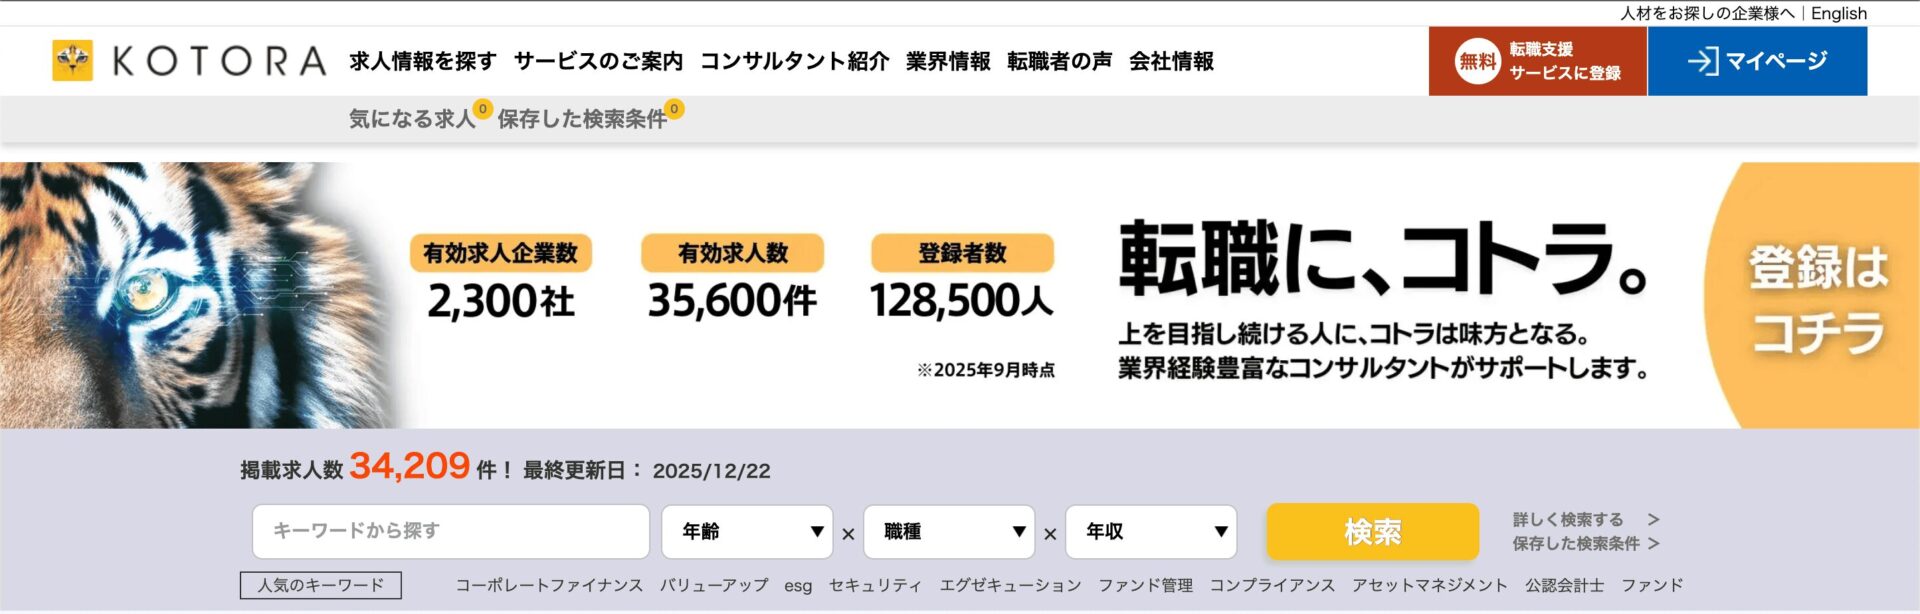The height and width of the screenshot is (614, 1920).
Task: Open the 年収 dropdown
Action: click(1151, 532)
